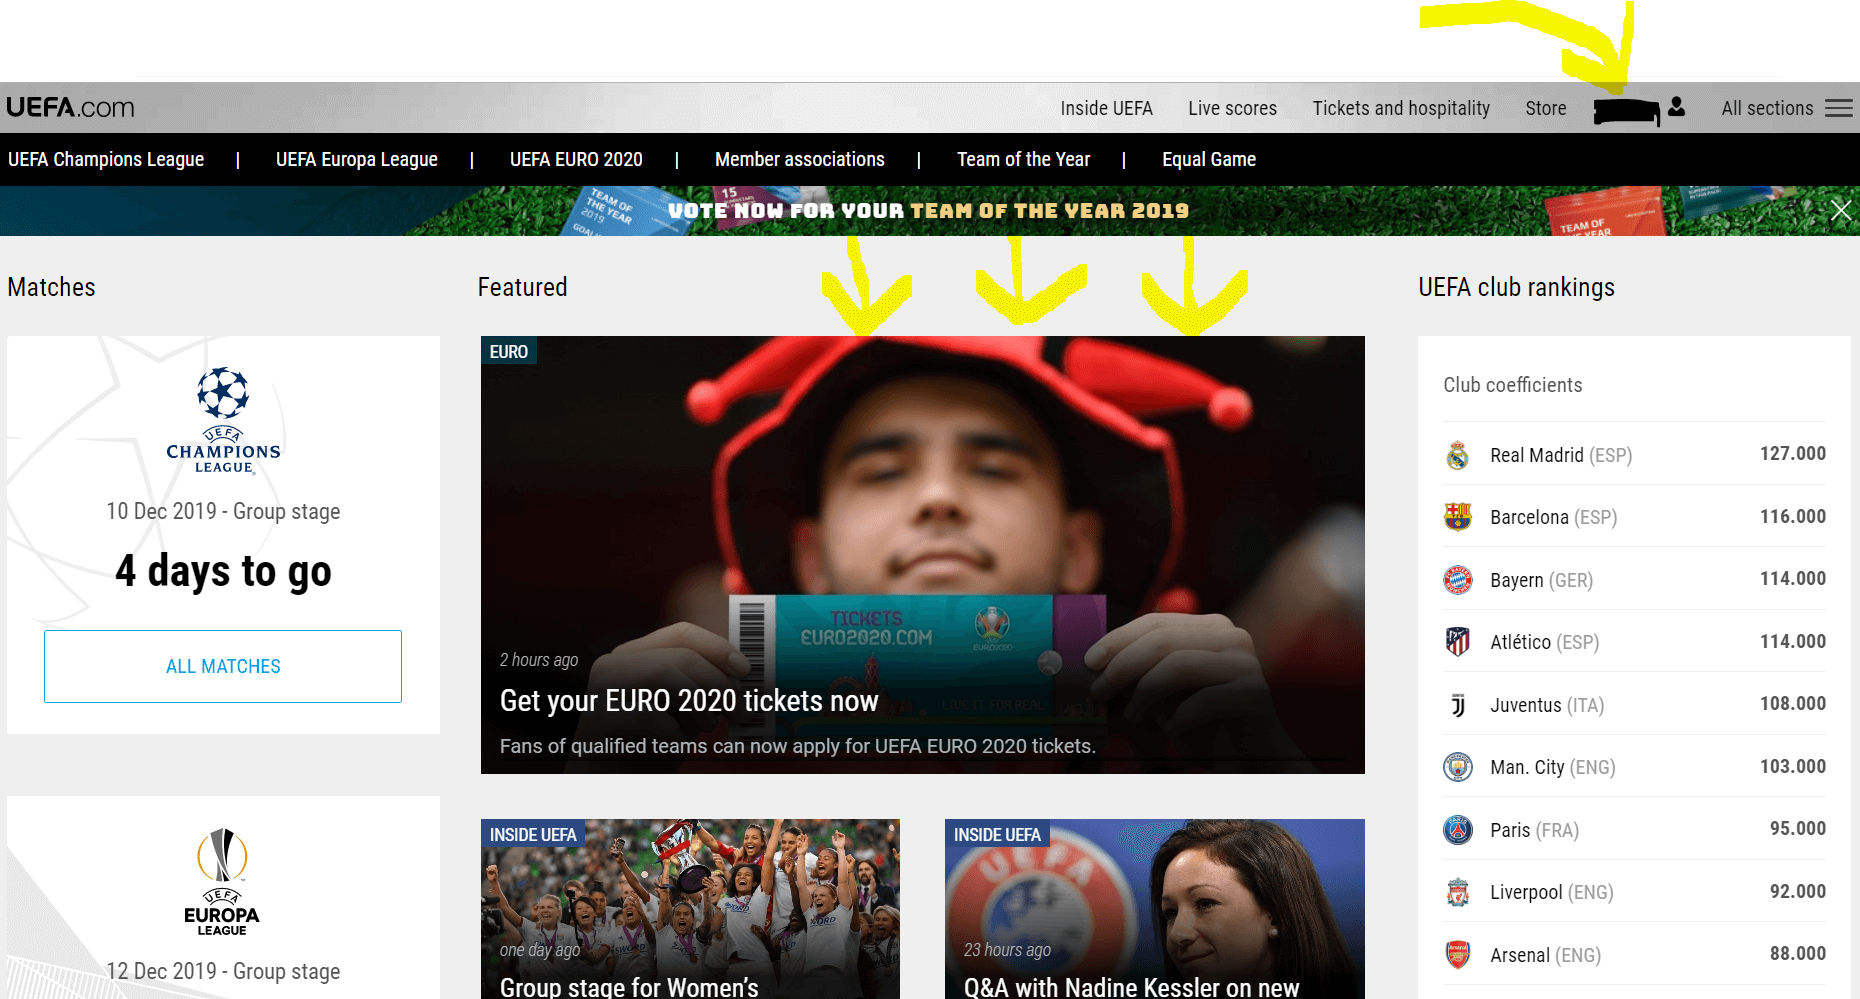Open Live scores
1860x999 pixels.
(x=1232, y=108)
